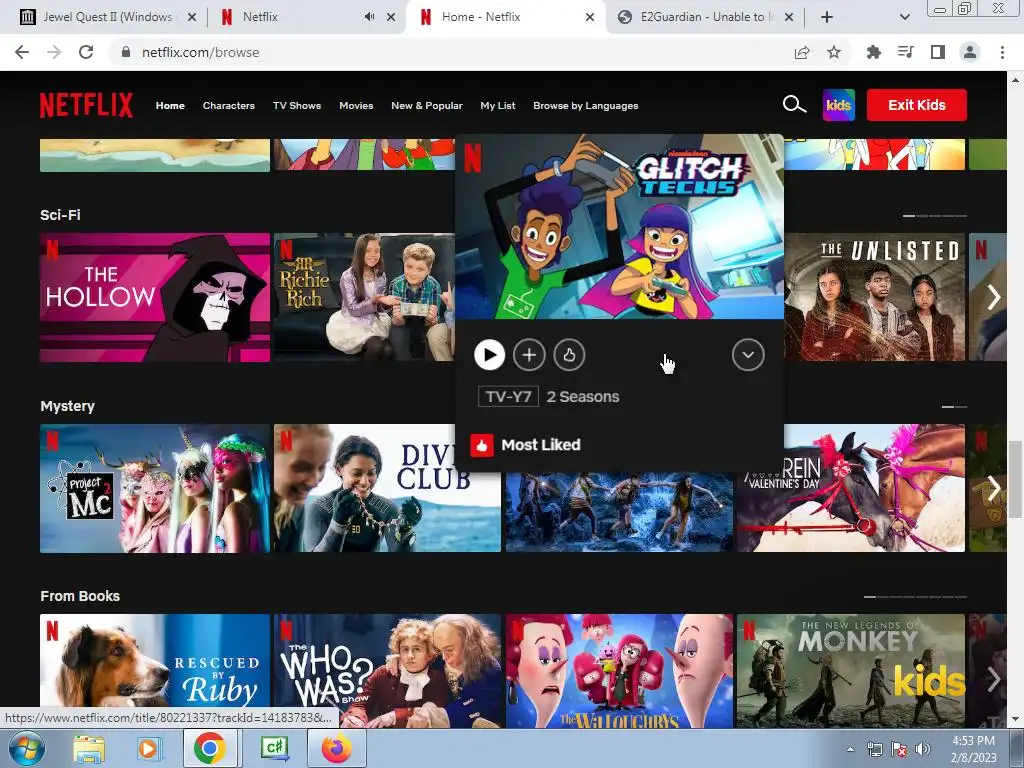Click the TV-Y7 maturity rating
The image size is (1024, 768).
click(508, 396)
